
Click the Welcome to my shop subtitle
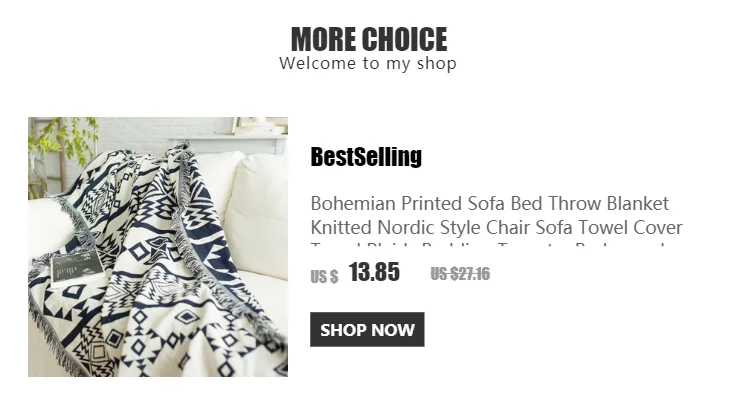tap(368, 63)
